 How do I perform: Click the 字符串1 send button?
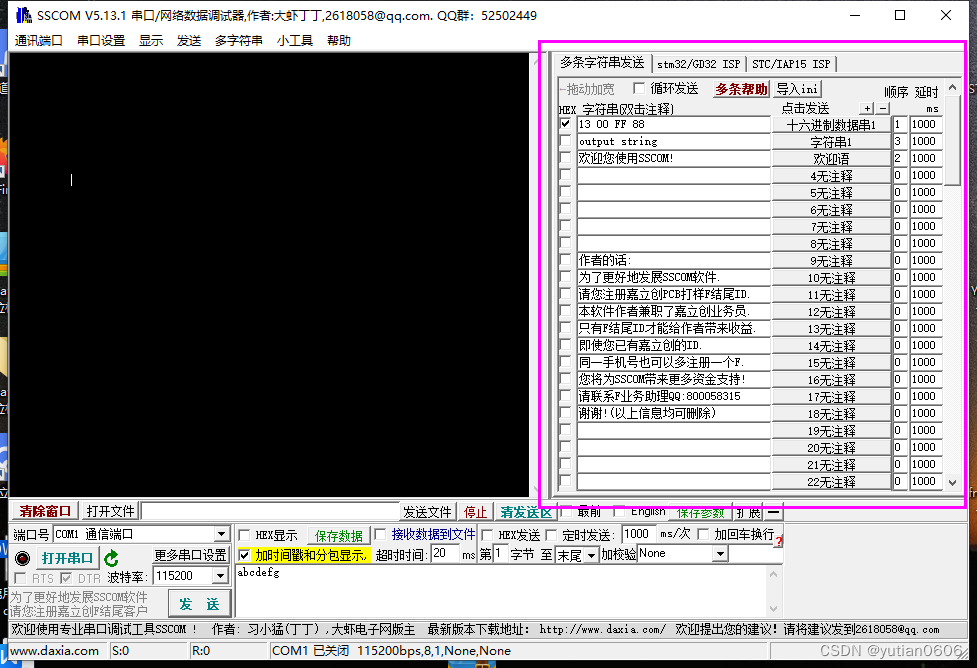(831, 141)
